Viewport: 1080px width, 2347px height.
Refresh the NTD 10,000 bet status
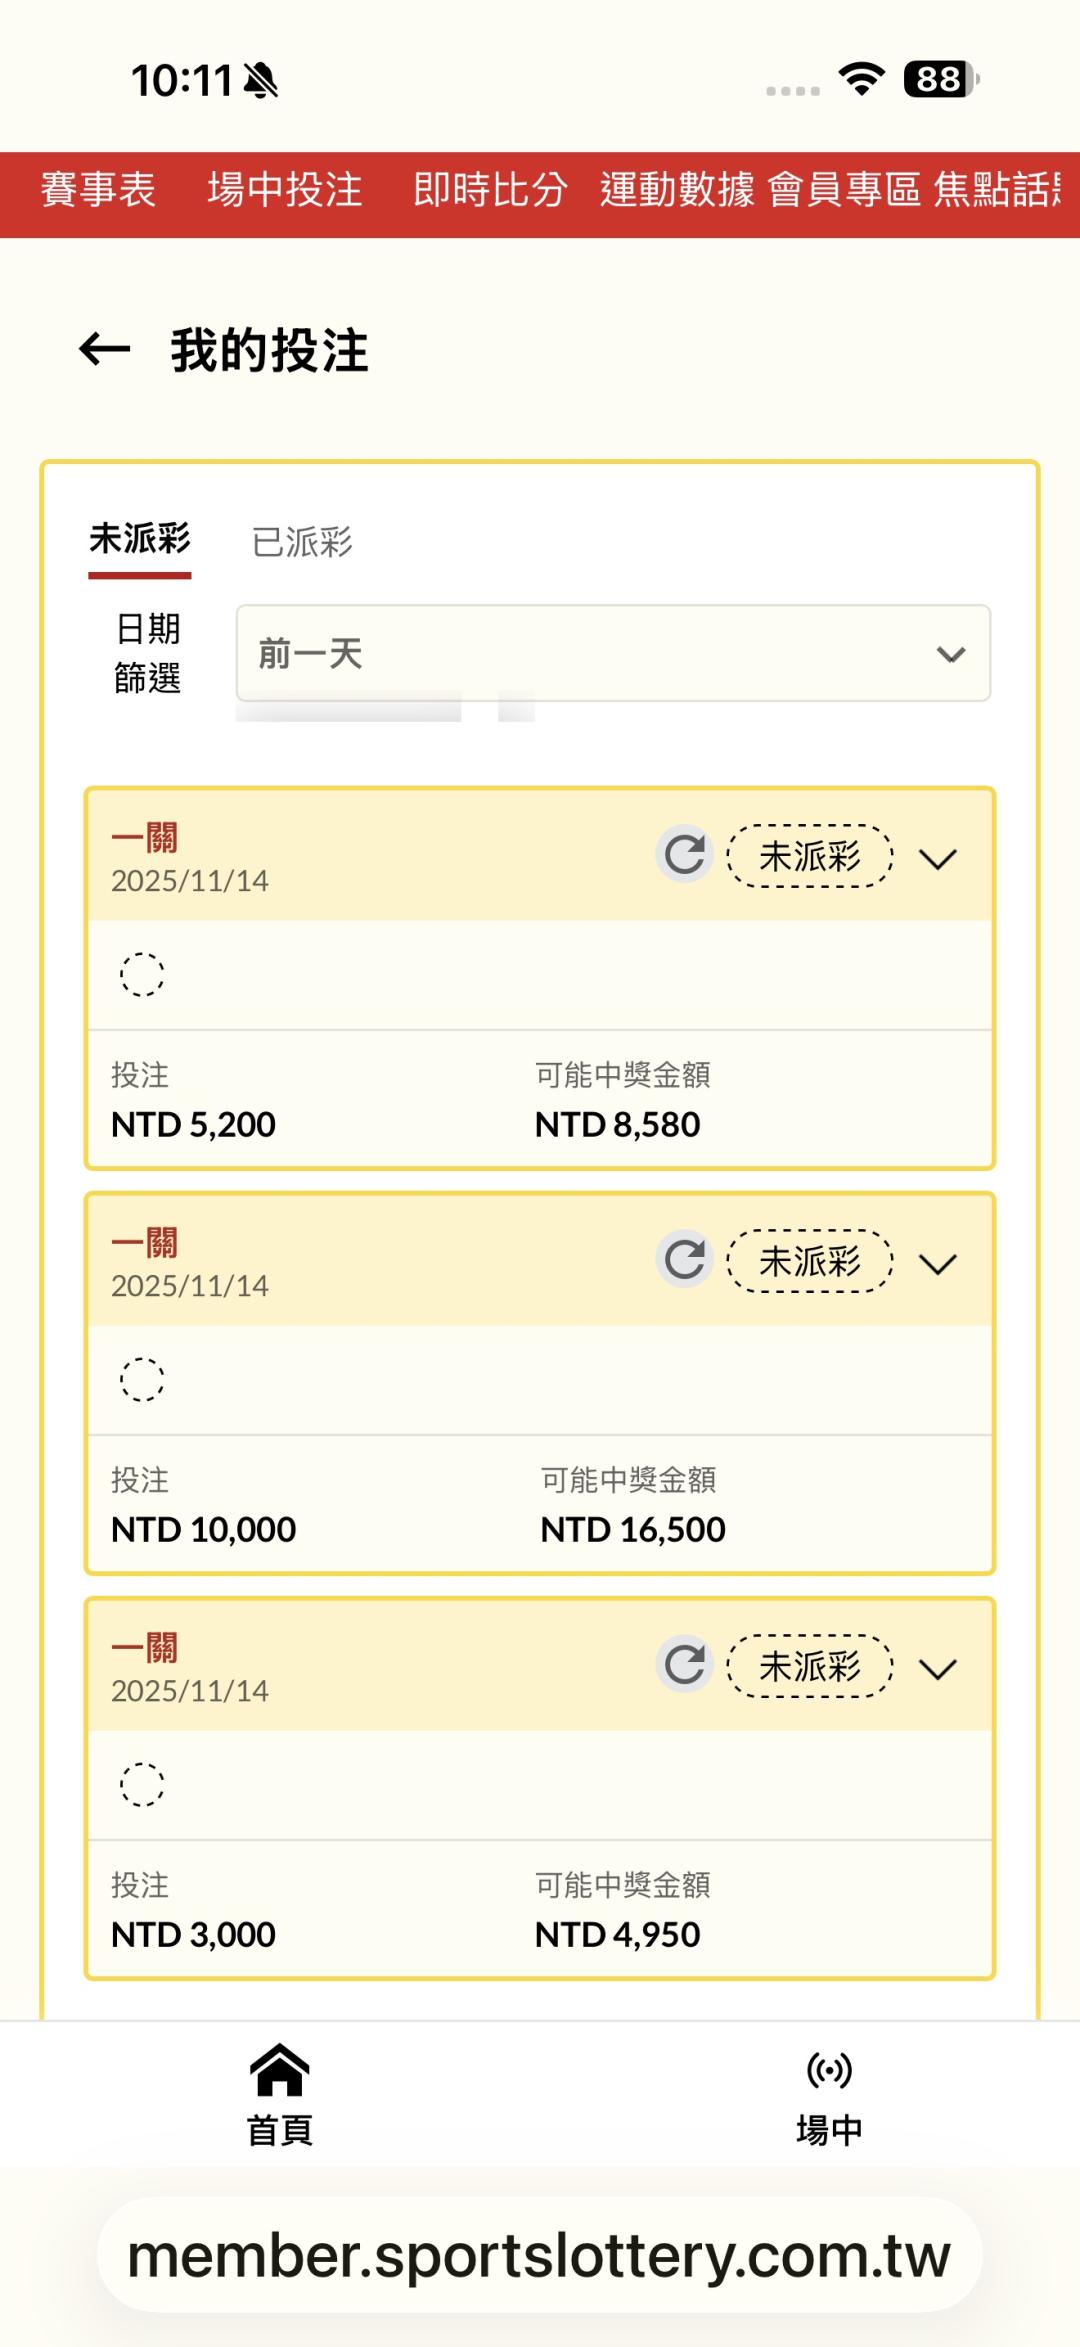(685, 1260)
